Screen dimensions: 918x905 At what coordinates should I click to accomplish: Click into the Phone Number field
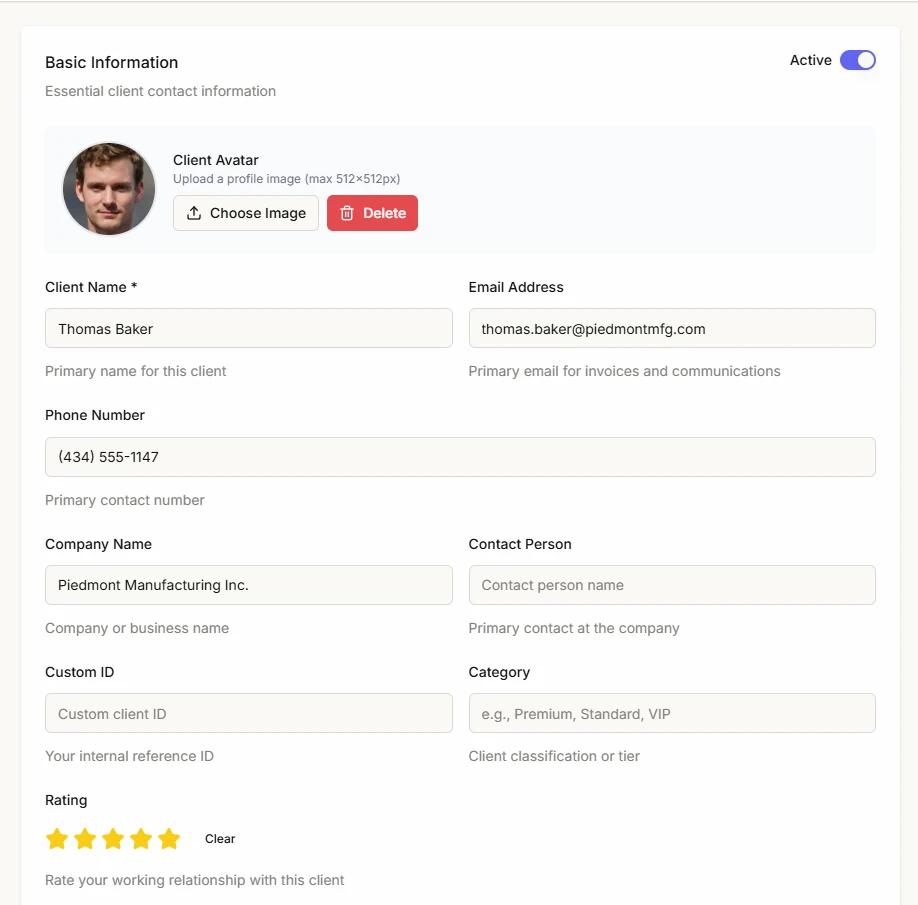pyautogui.click(x=460, y=457)
